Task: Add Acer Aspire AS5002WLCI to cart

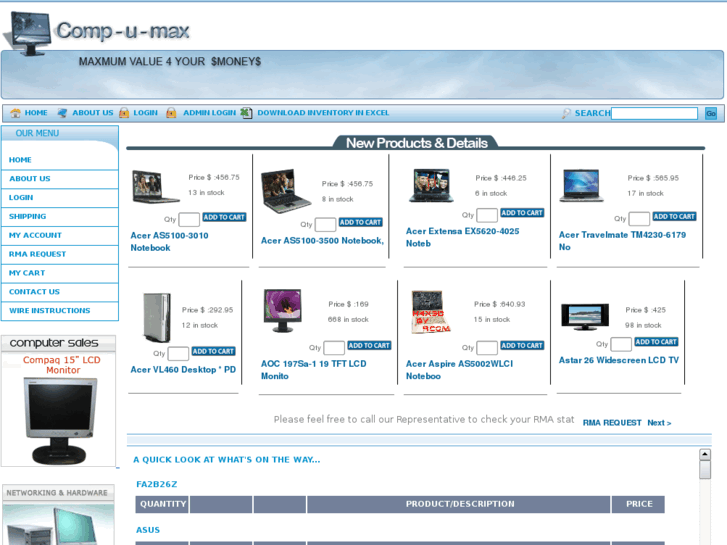Action: point(522,346)
